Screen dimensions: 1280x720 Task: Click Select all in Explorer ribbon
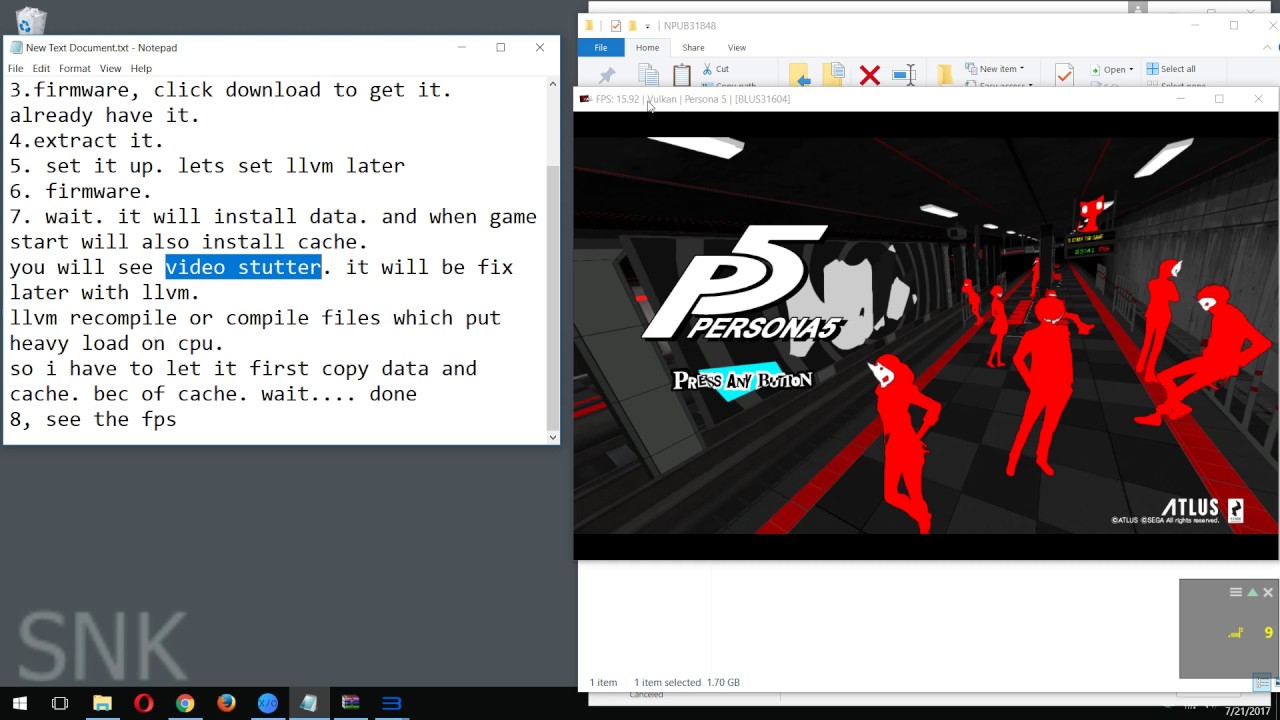click(1171, 69)
